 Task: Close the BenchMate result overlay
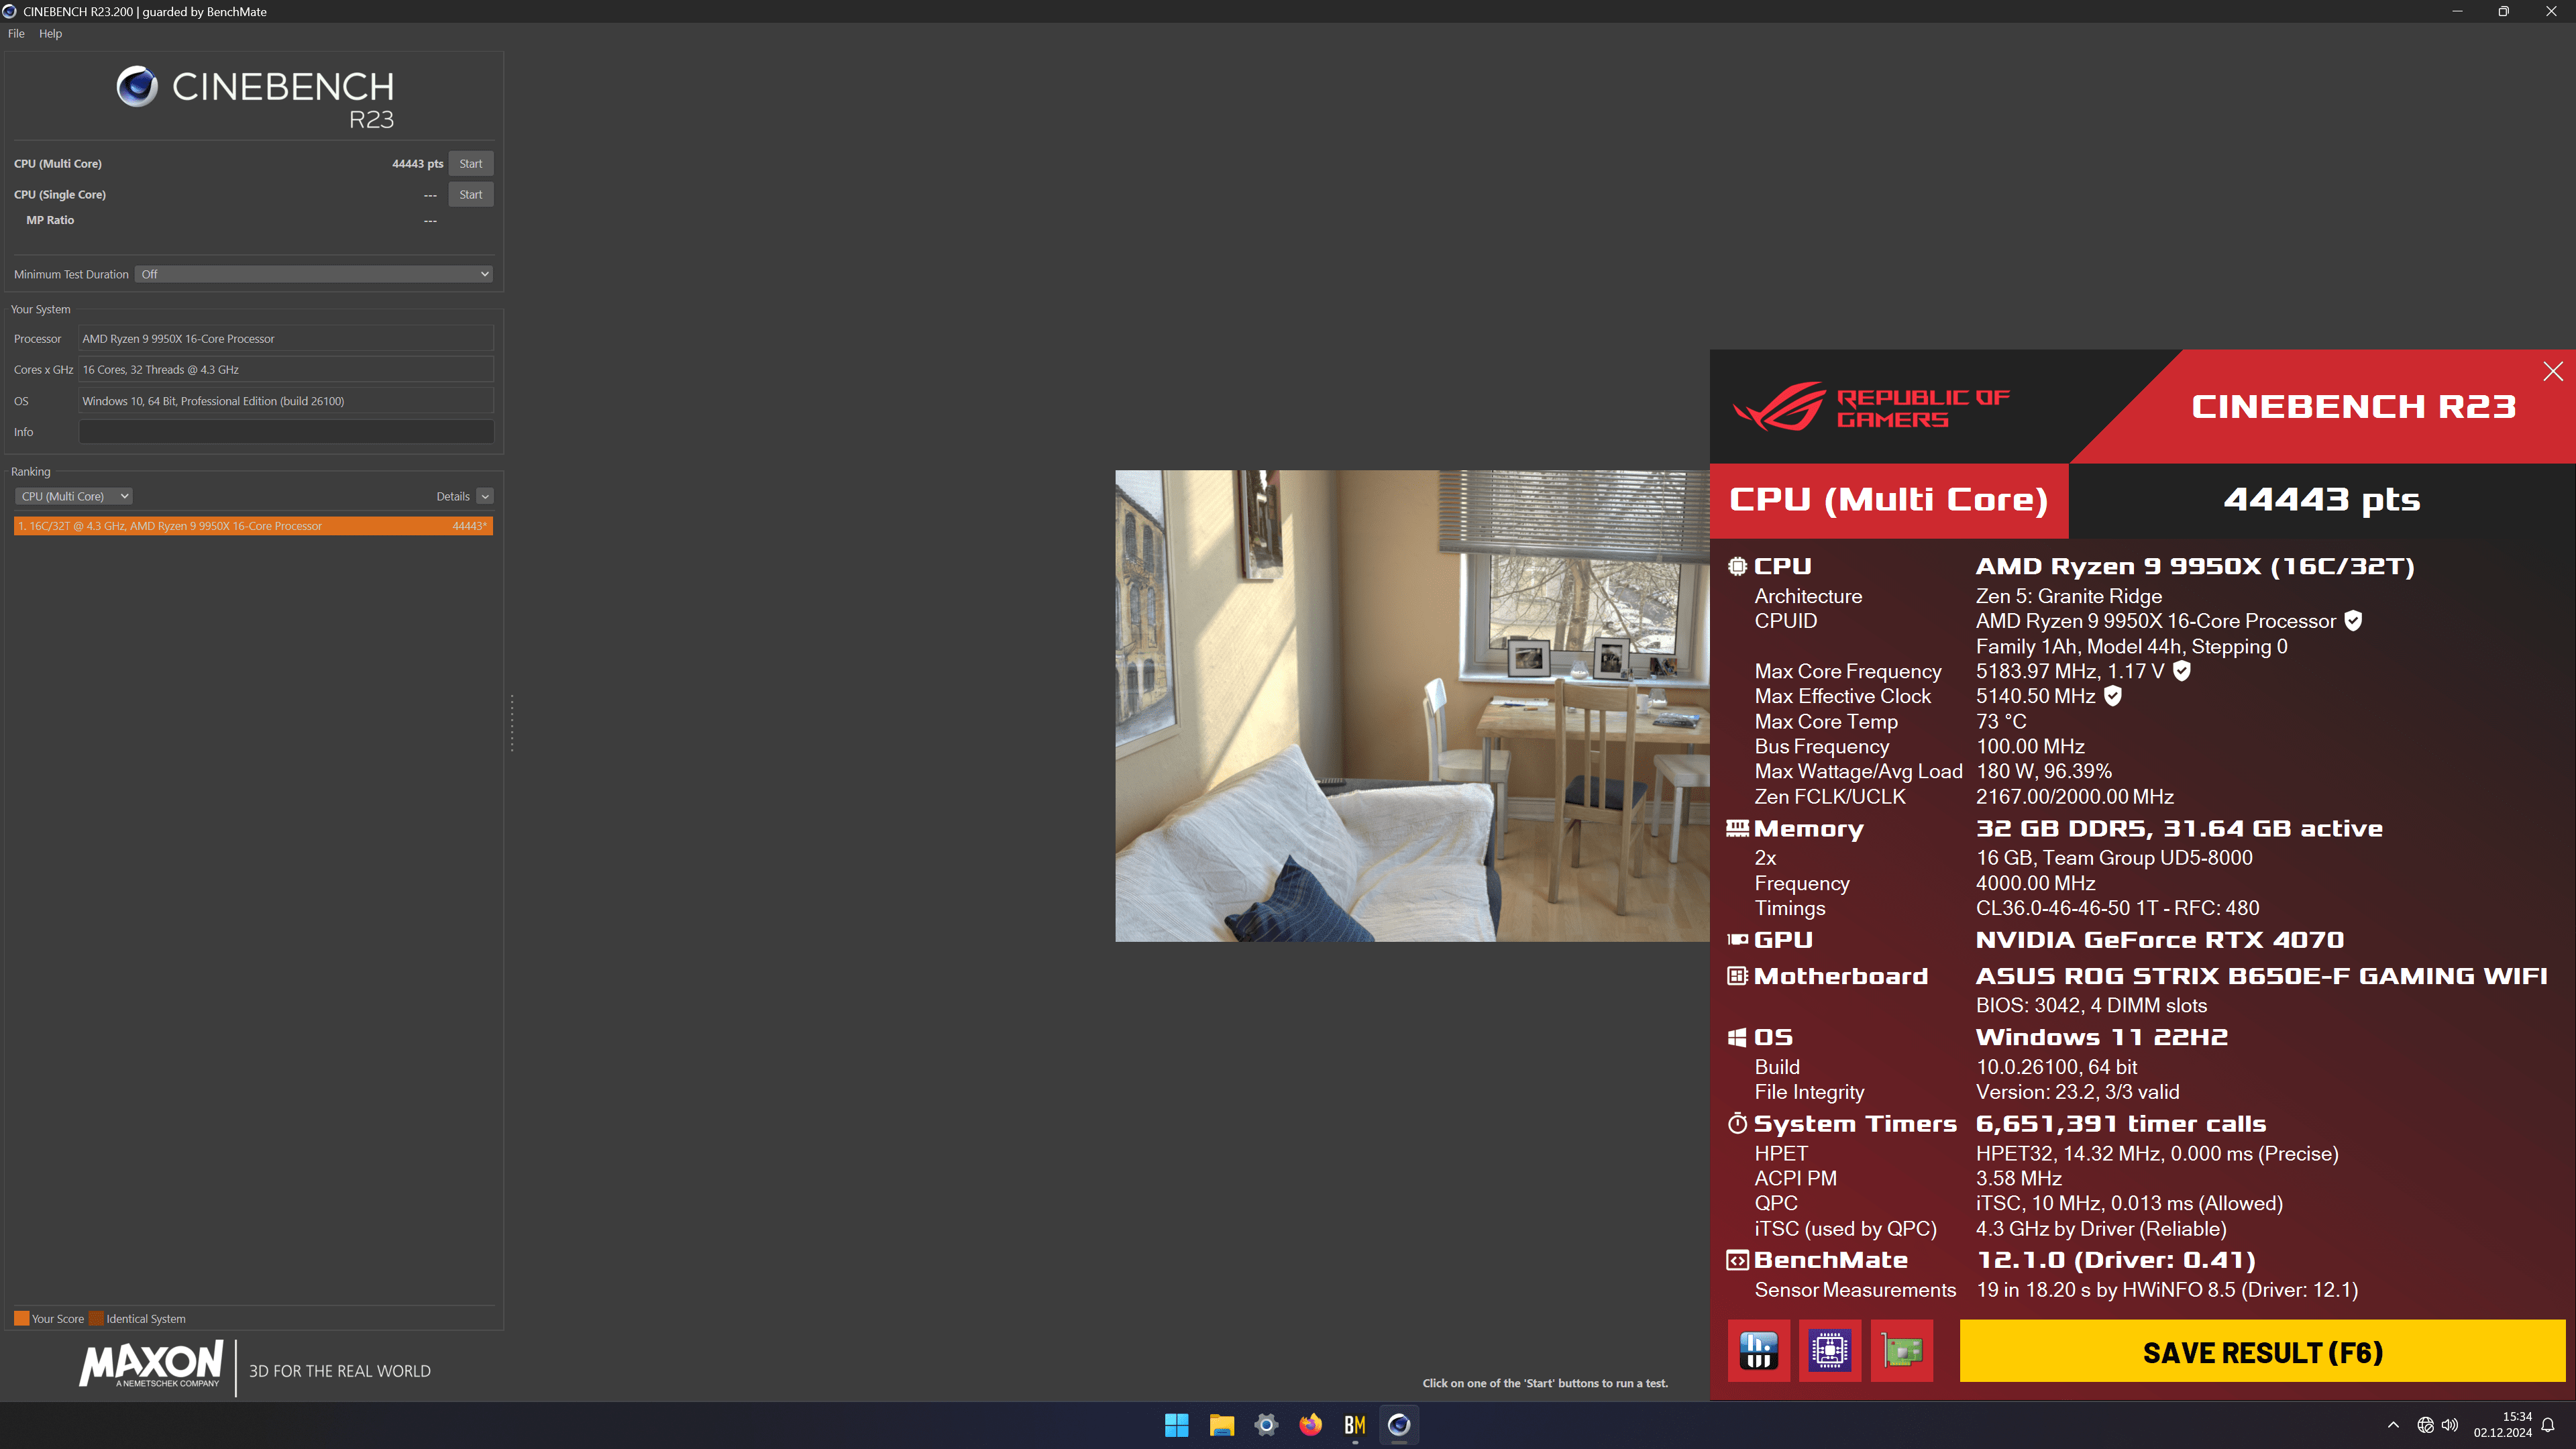pos(2552,371)
